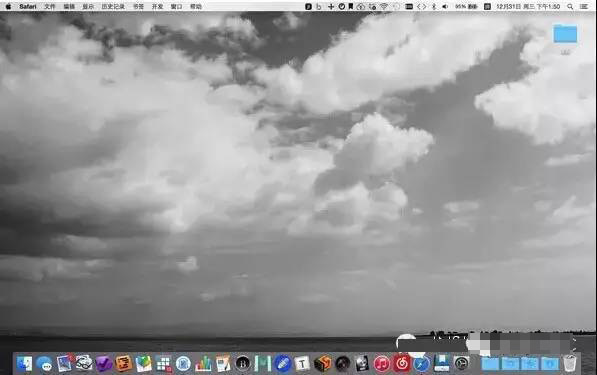Open the Trash in the Dock
This screenshot has width=597, height=375.
pyautogui.click(x=570, y=364)
